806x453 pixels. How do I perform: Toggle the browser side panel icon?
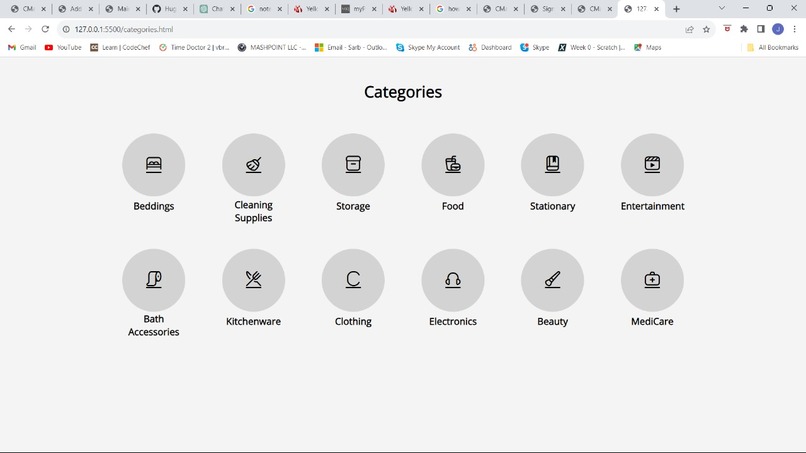point(761,29)
